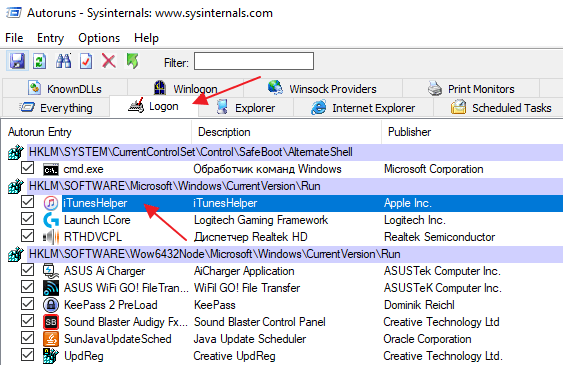This screenshot has height=365, width=563.
Task: Select the Wow6432Node CurrentVersion\Run key row
Action: click(x=294, y=254)
